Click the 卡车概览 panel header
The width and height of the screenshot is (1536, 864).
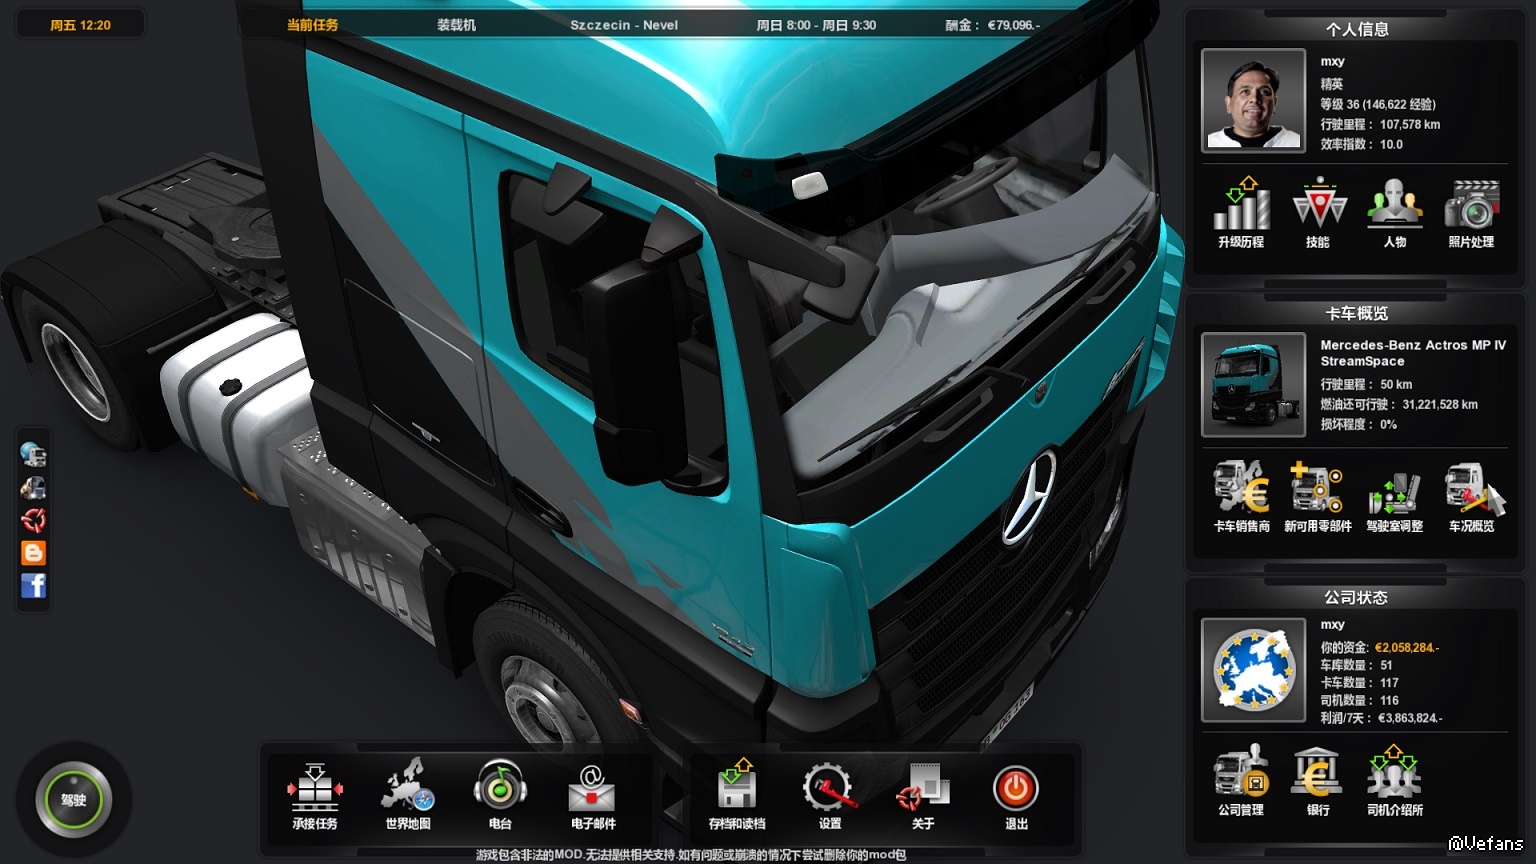pyautogui.click(x=1357, y=313)
